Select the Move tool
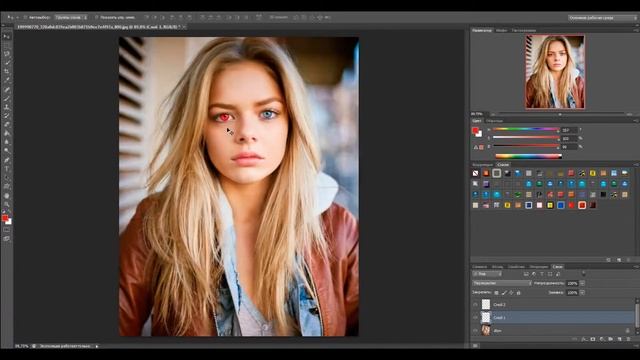This screenshot has width=640, height=360. (x=7, y=36)
